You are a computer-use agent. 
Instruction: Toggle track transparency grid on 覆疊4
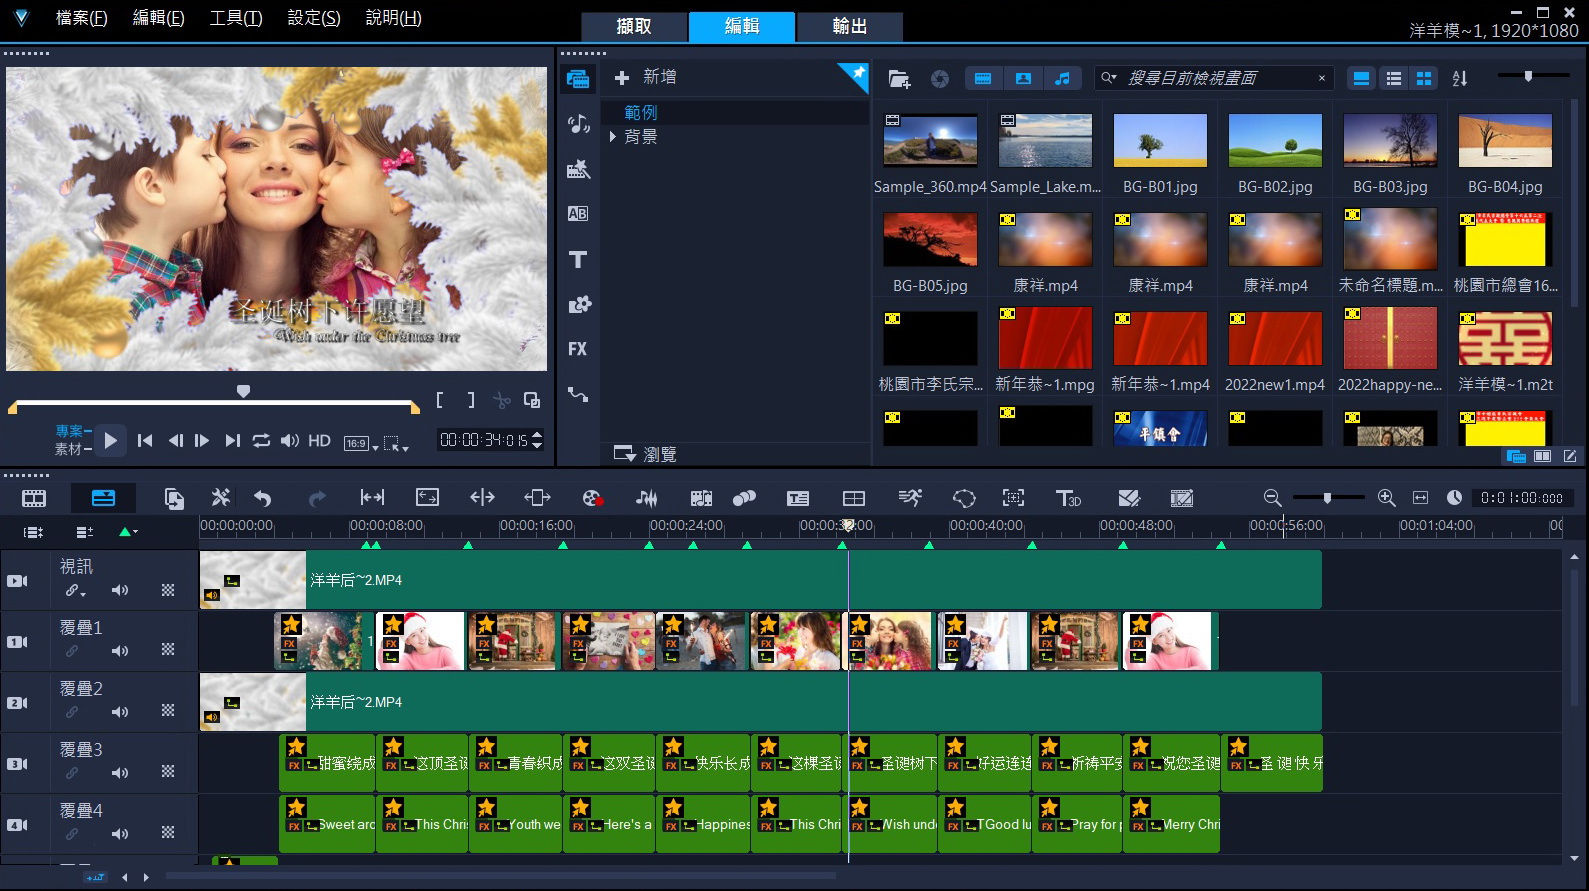(168, 832)
